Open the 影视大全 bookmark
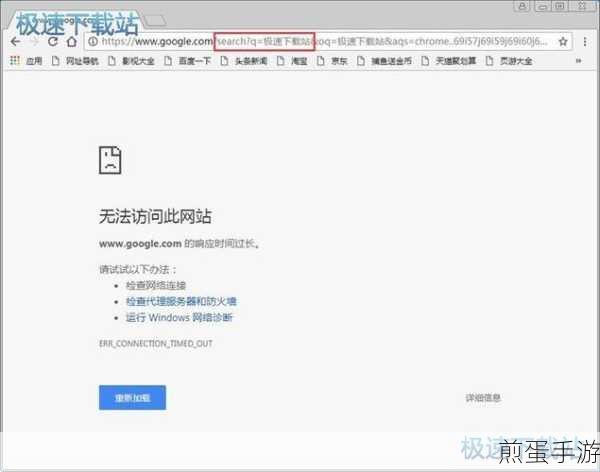Screen dimensions: 600x472 131,60
